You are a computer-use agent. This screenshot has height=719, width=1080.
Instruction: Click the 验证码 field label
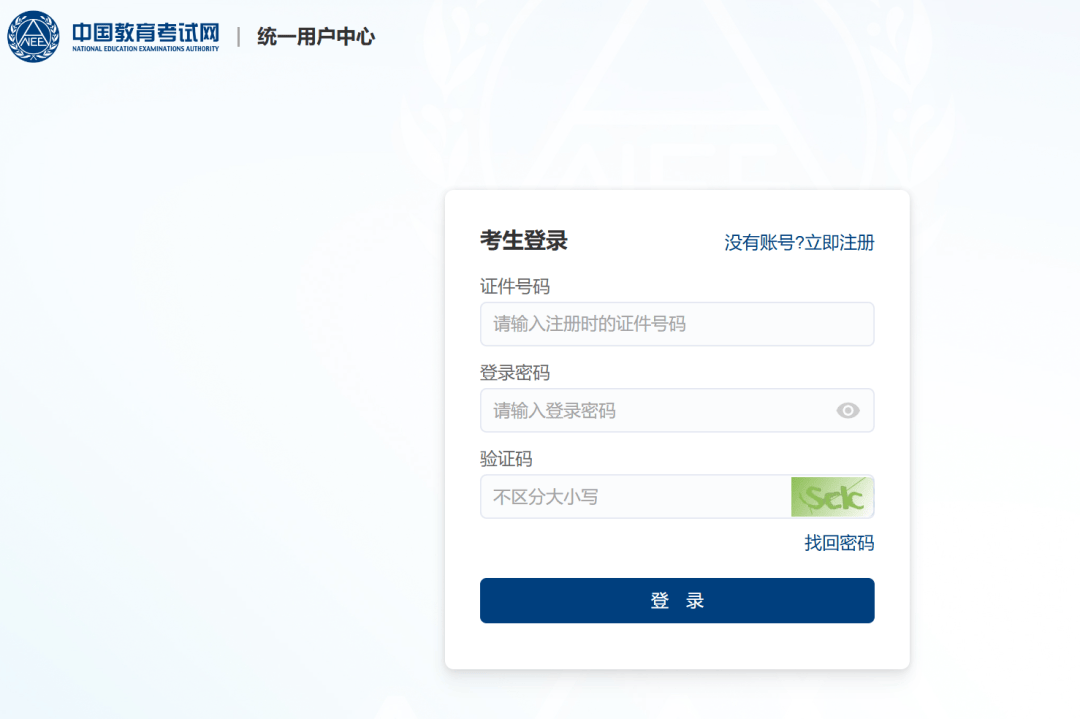506,459
